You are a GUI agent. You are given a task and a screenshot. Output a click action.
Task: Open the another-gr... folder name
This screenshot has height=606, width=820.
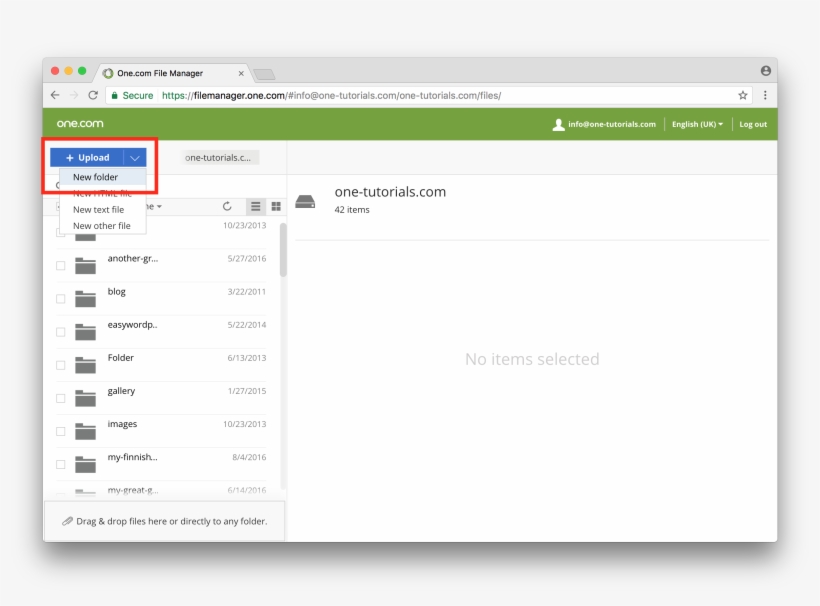133,258
